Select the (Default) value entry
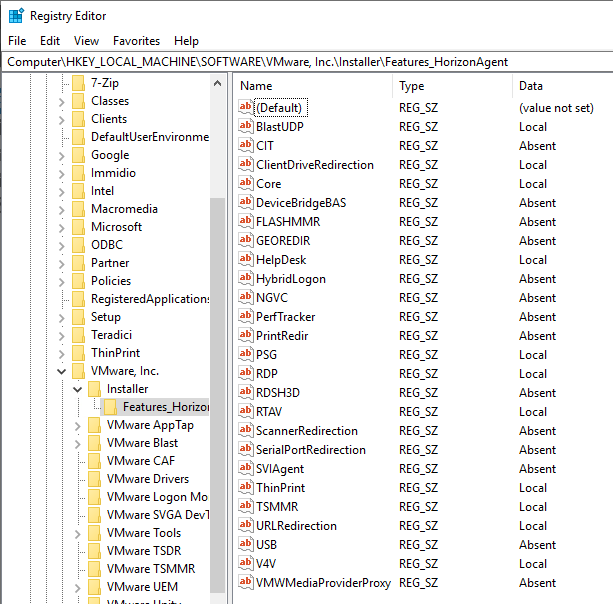This screenshot has height=604, width=613. coord(281,108)
